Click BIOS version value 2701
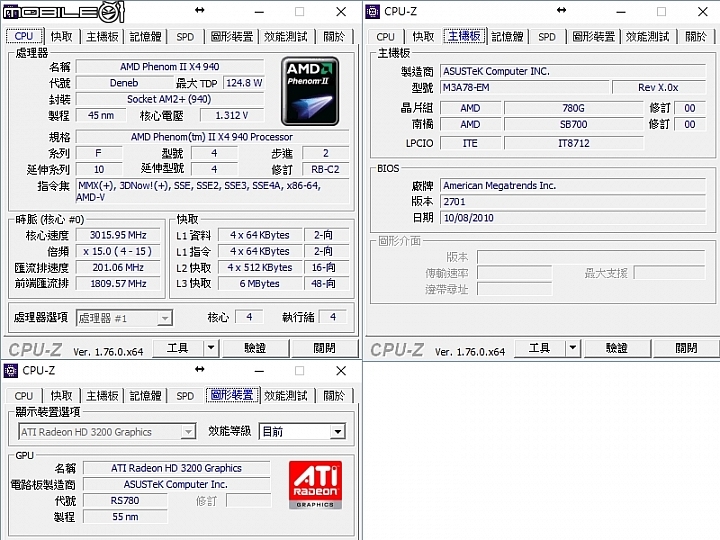 click(573, 202)
